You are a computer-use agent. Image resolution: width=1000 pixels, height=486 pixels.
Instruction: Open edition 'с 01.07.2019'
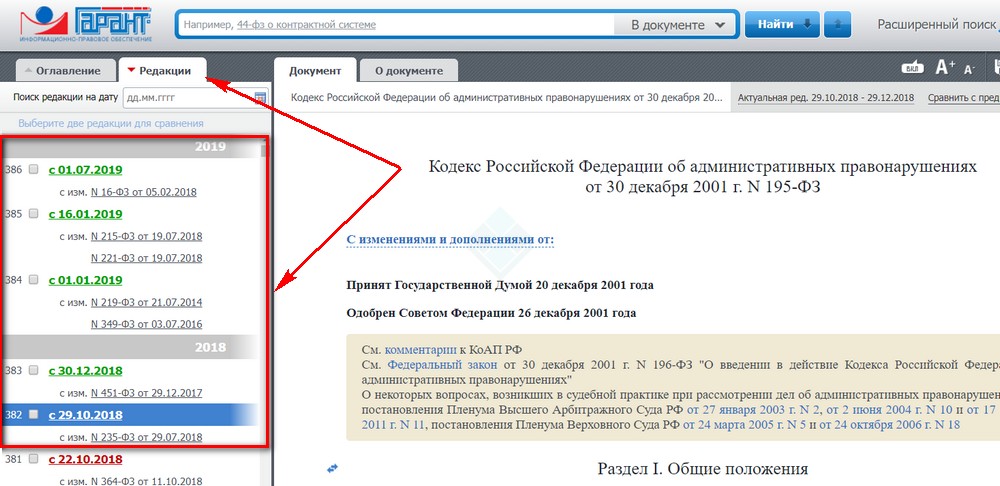pos(85,170)
